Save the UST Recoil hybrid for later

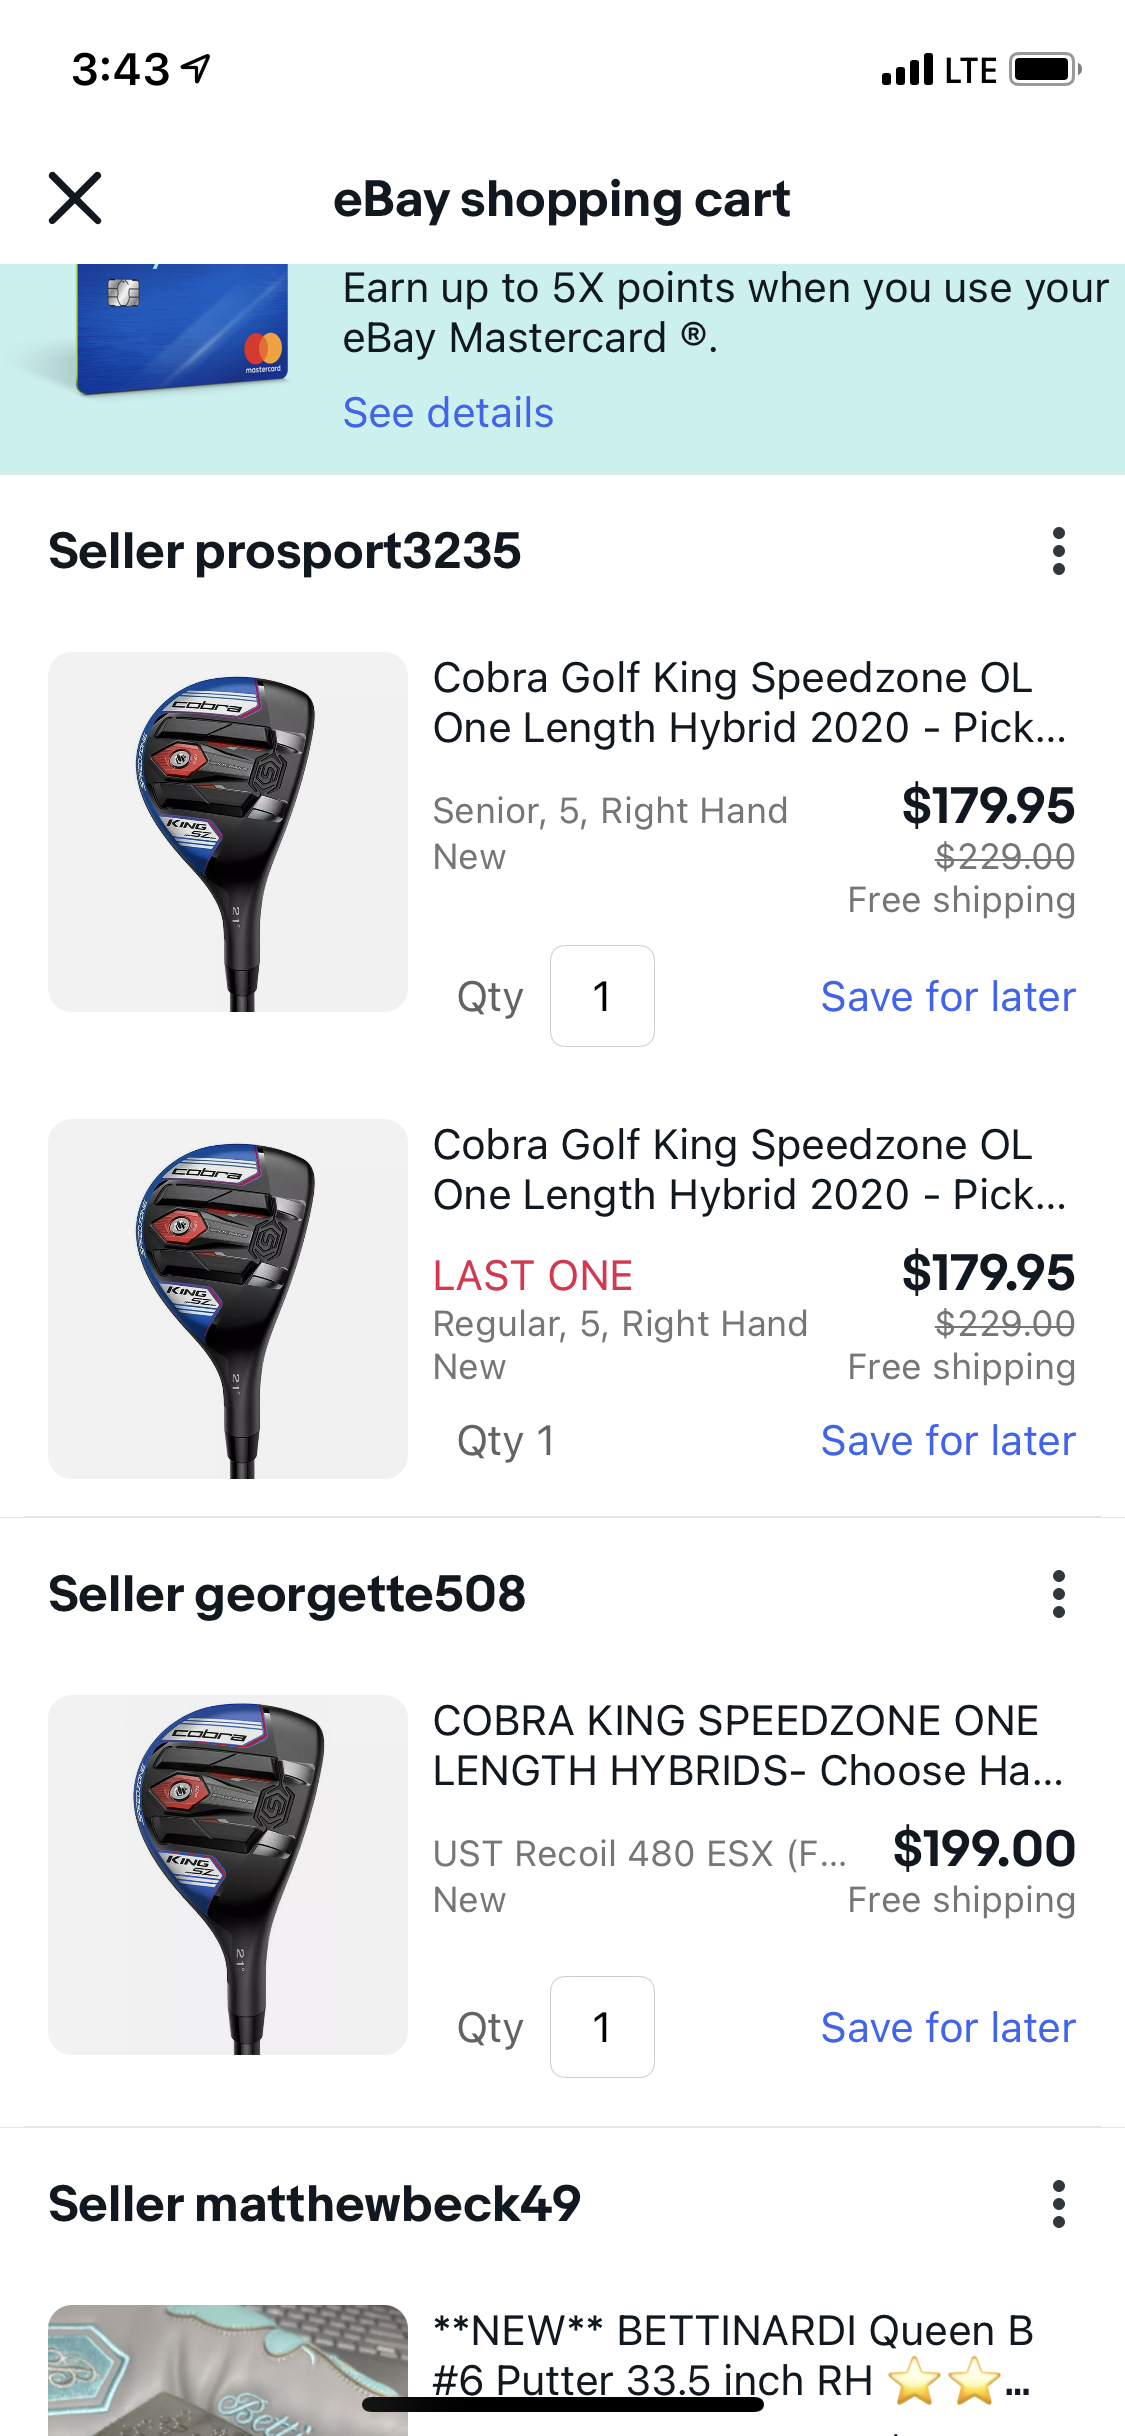(947, 2028)
